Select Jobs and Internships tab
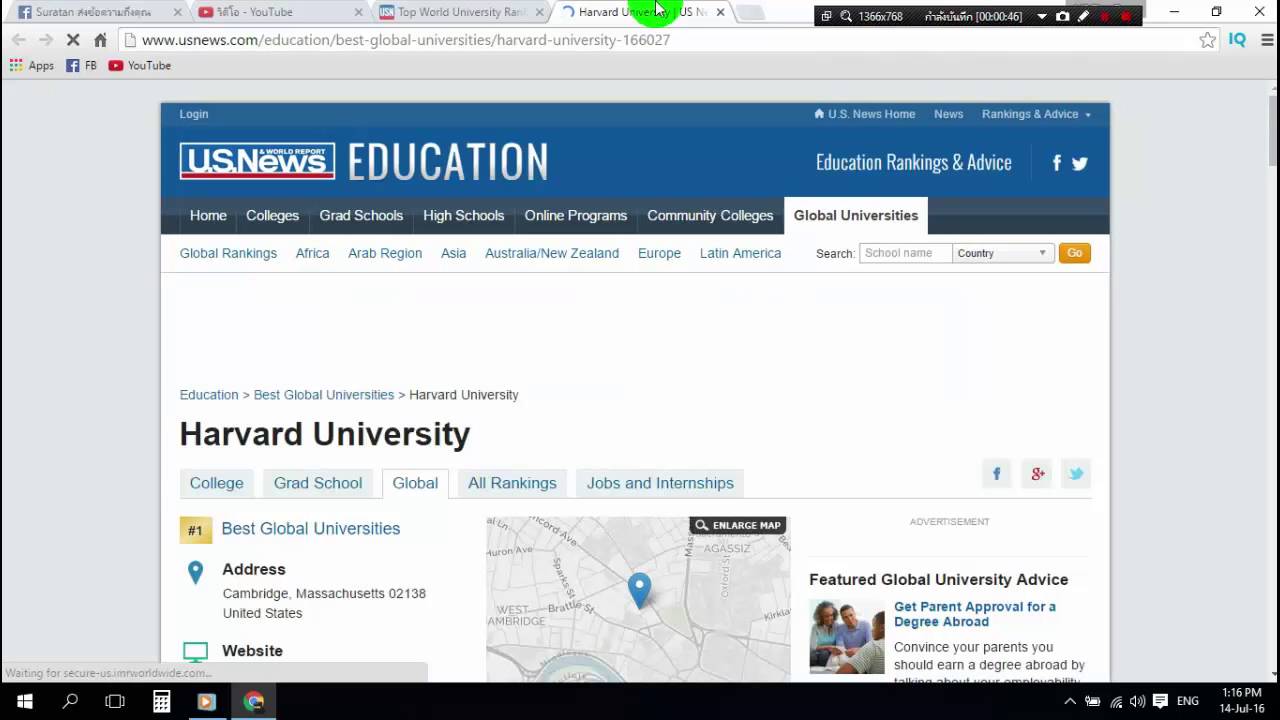The height and width of the screenshot is (720, 1280). (660, 483)
